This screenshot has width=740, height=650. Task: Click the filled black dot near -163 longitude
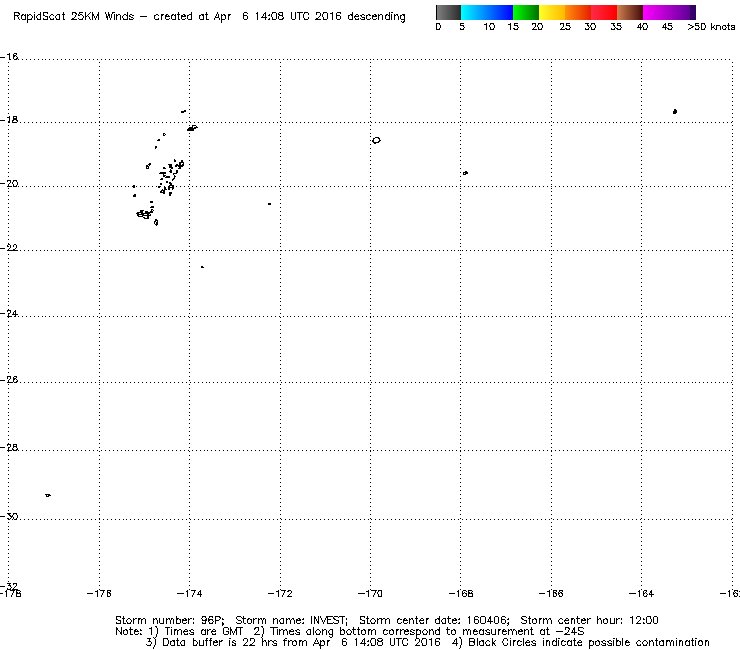click(x=675, y=111)
